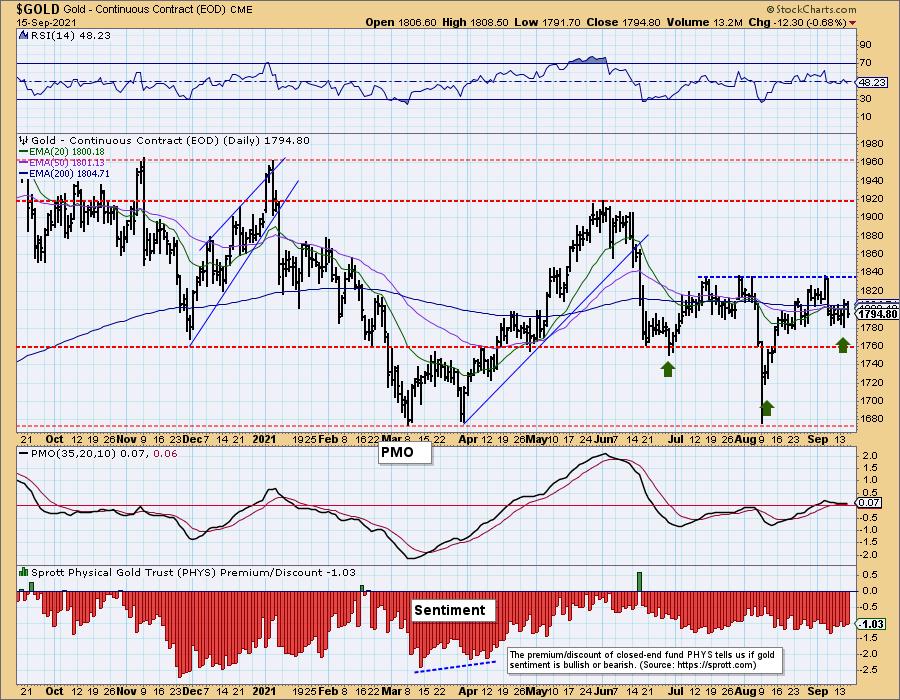
Task: Click the green up-arrow at the August low
Action: pyautogui.click(x=767, y=408)
